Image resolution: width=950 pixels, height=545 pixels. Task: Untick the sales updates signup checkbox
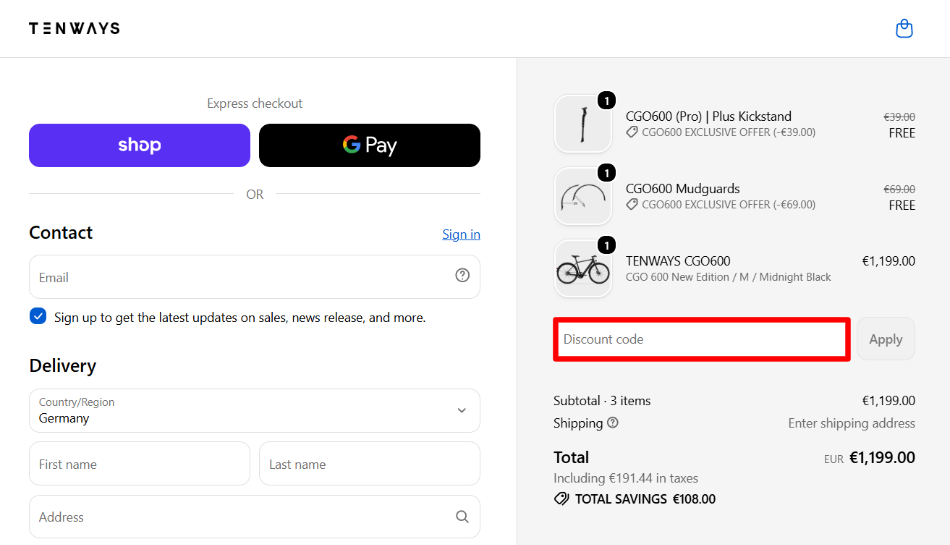coord(38,316)
